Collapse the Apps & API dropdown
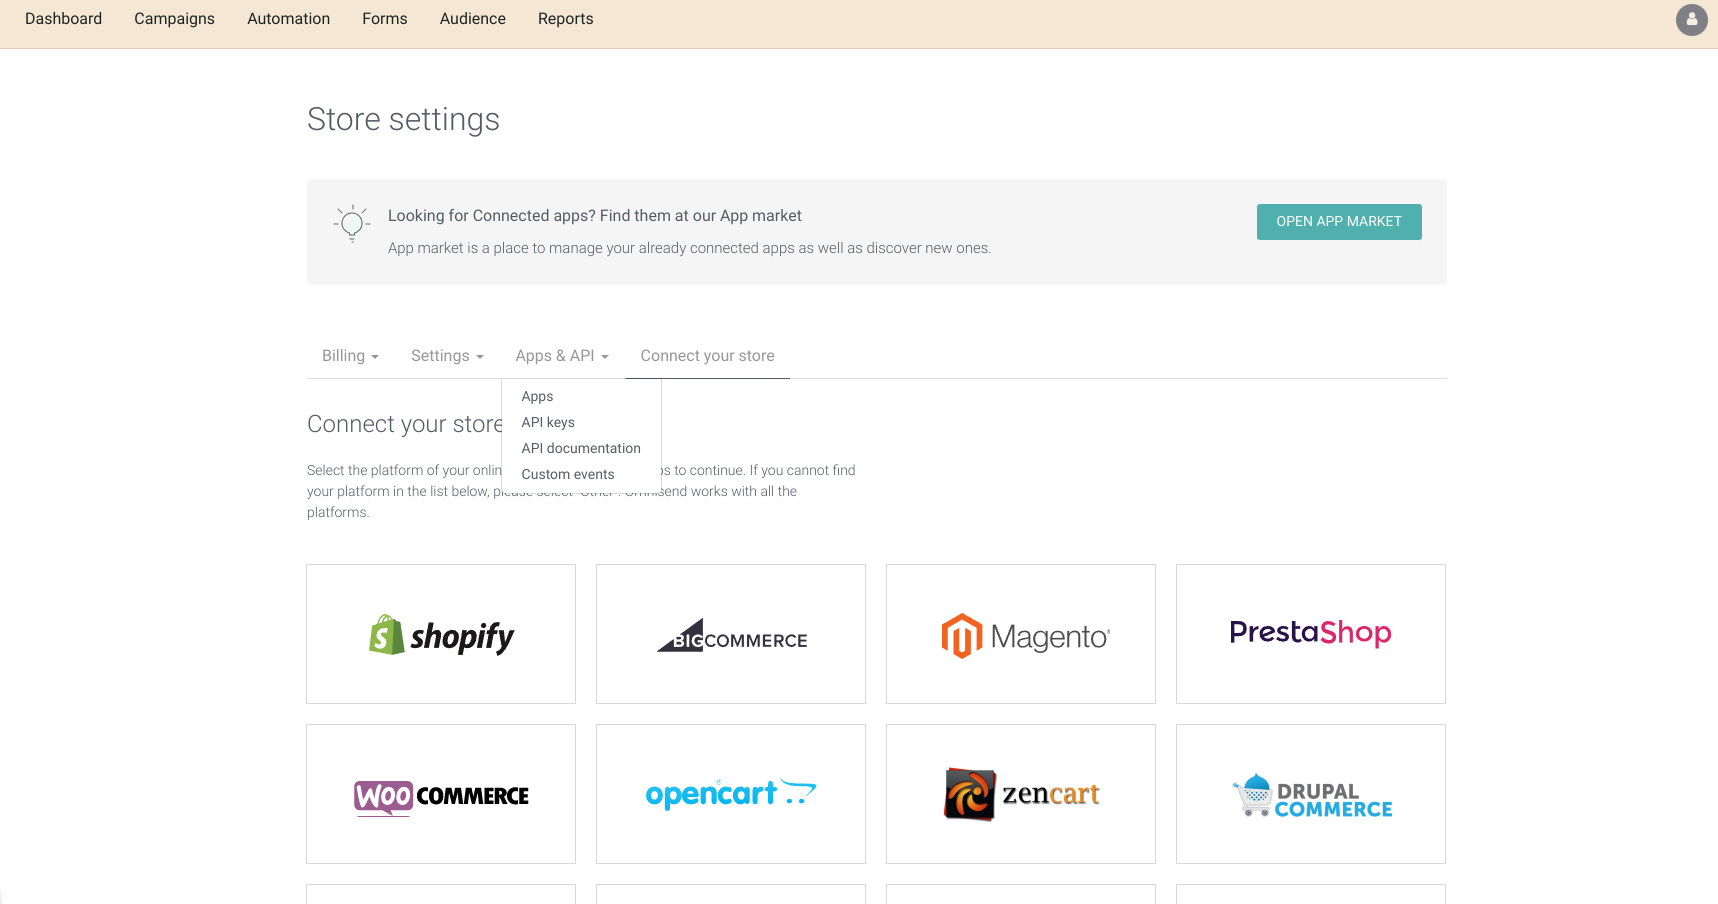Image resolution: width=1718 pixels, height=904 pixels. [561, 355]
